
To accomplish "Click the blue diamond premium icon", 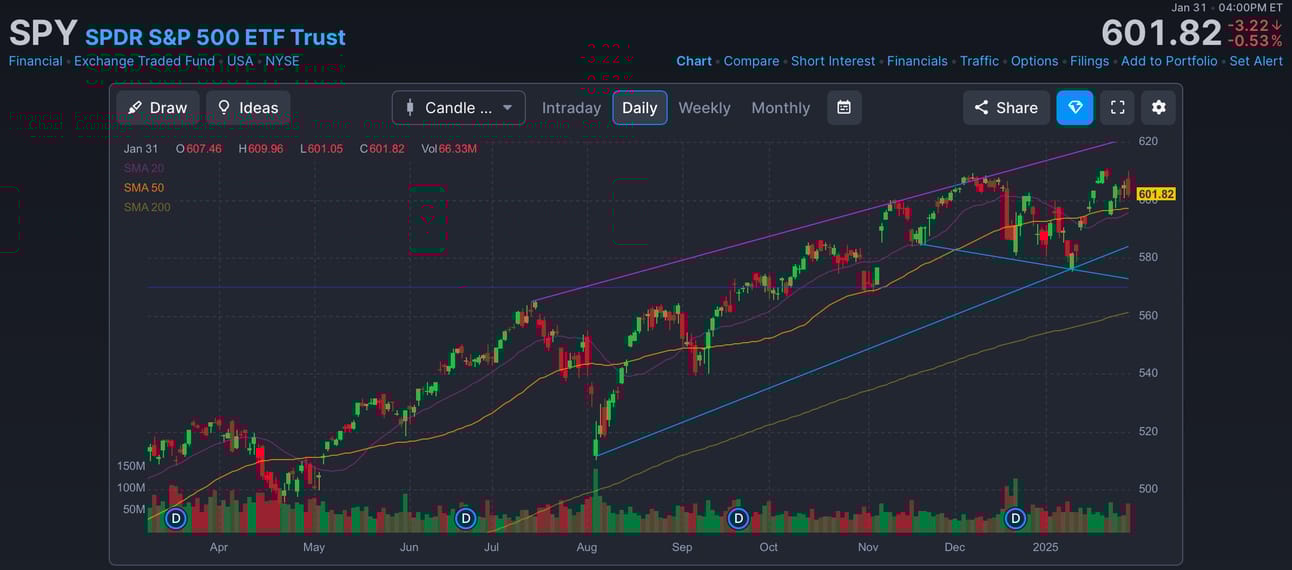I will 1075,108.
